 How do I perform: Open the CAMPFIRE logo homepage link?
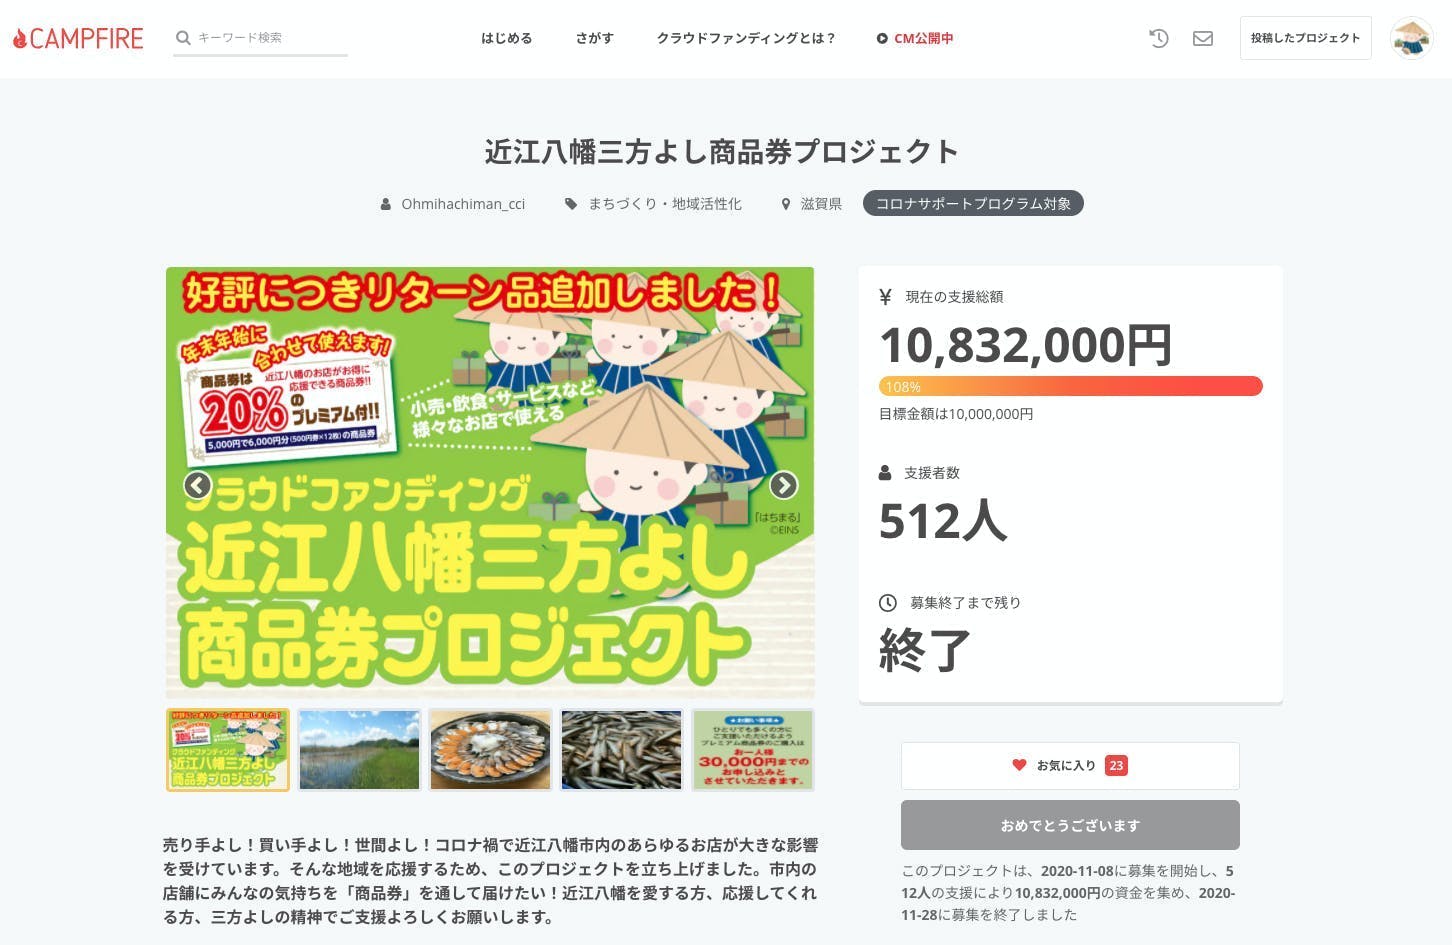pos(78,38)
